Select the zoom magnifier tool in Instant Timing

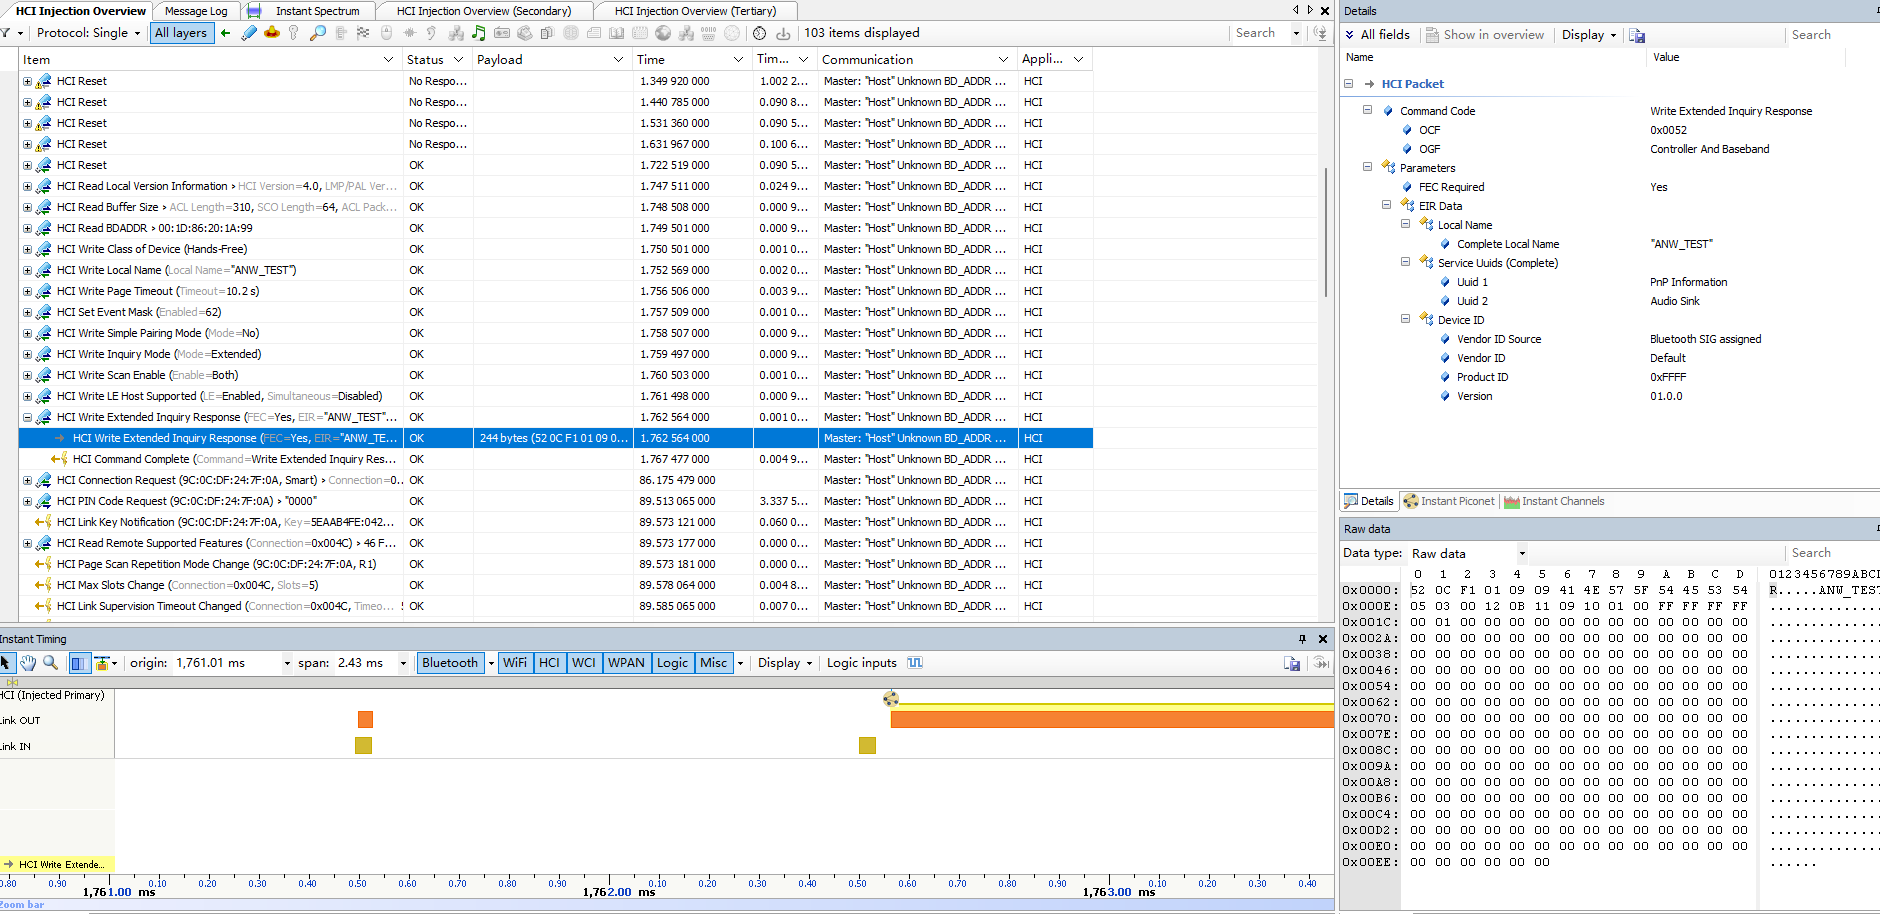coord(50,663)
